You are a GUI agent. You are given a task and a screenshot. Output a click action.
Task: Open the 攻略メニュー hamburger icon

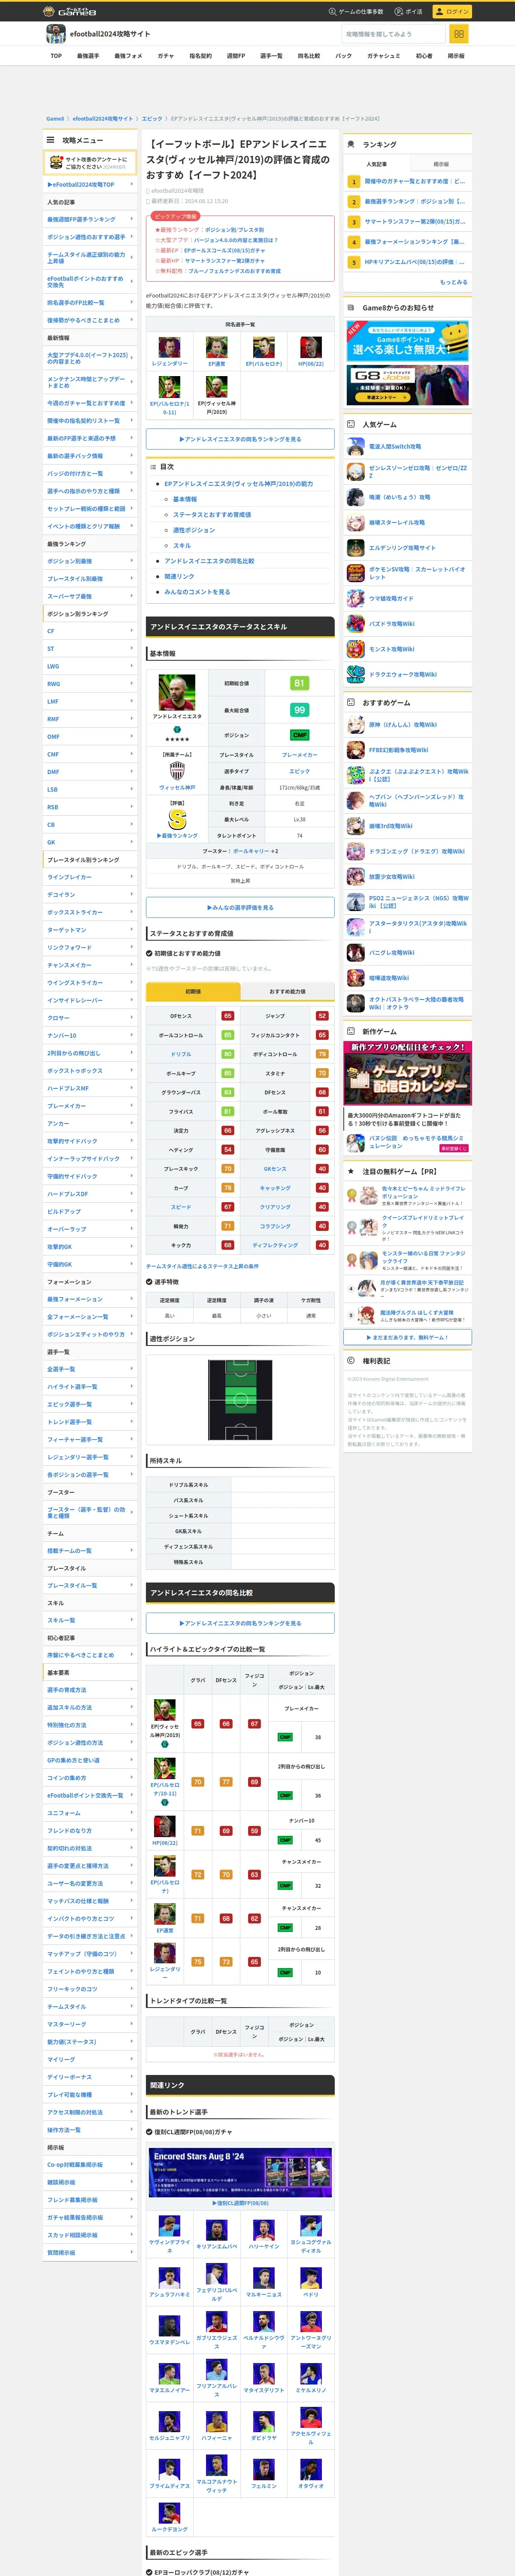click(50, 140)
